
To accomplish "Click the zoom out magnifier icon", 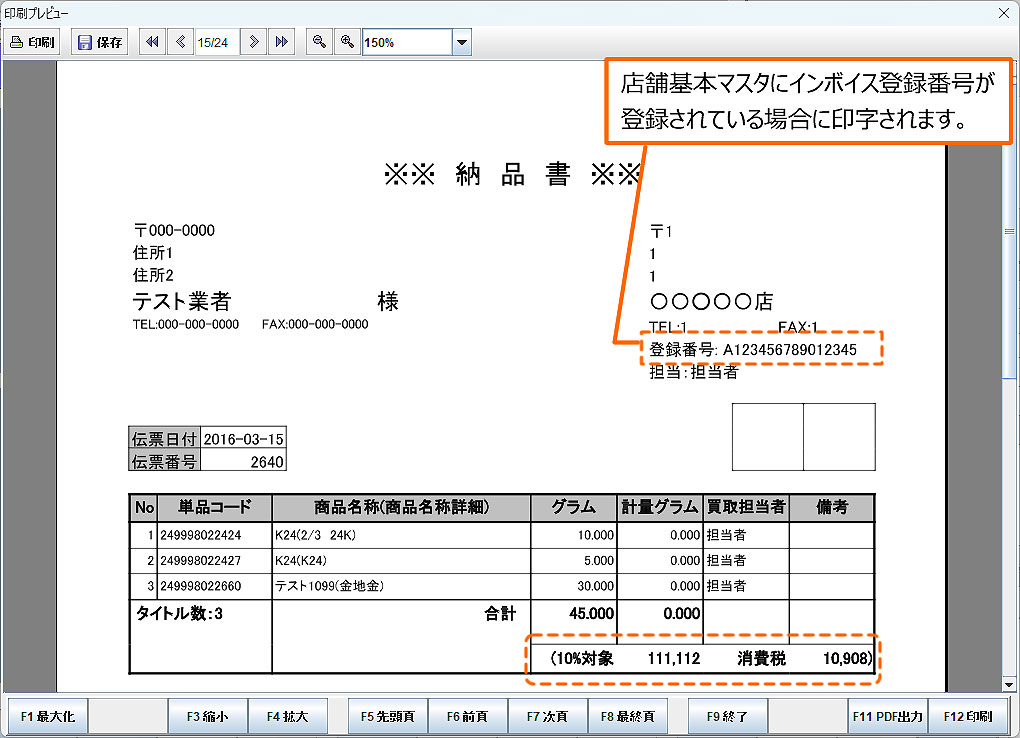I will (319, 42).
